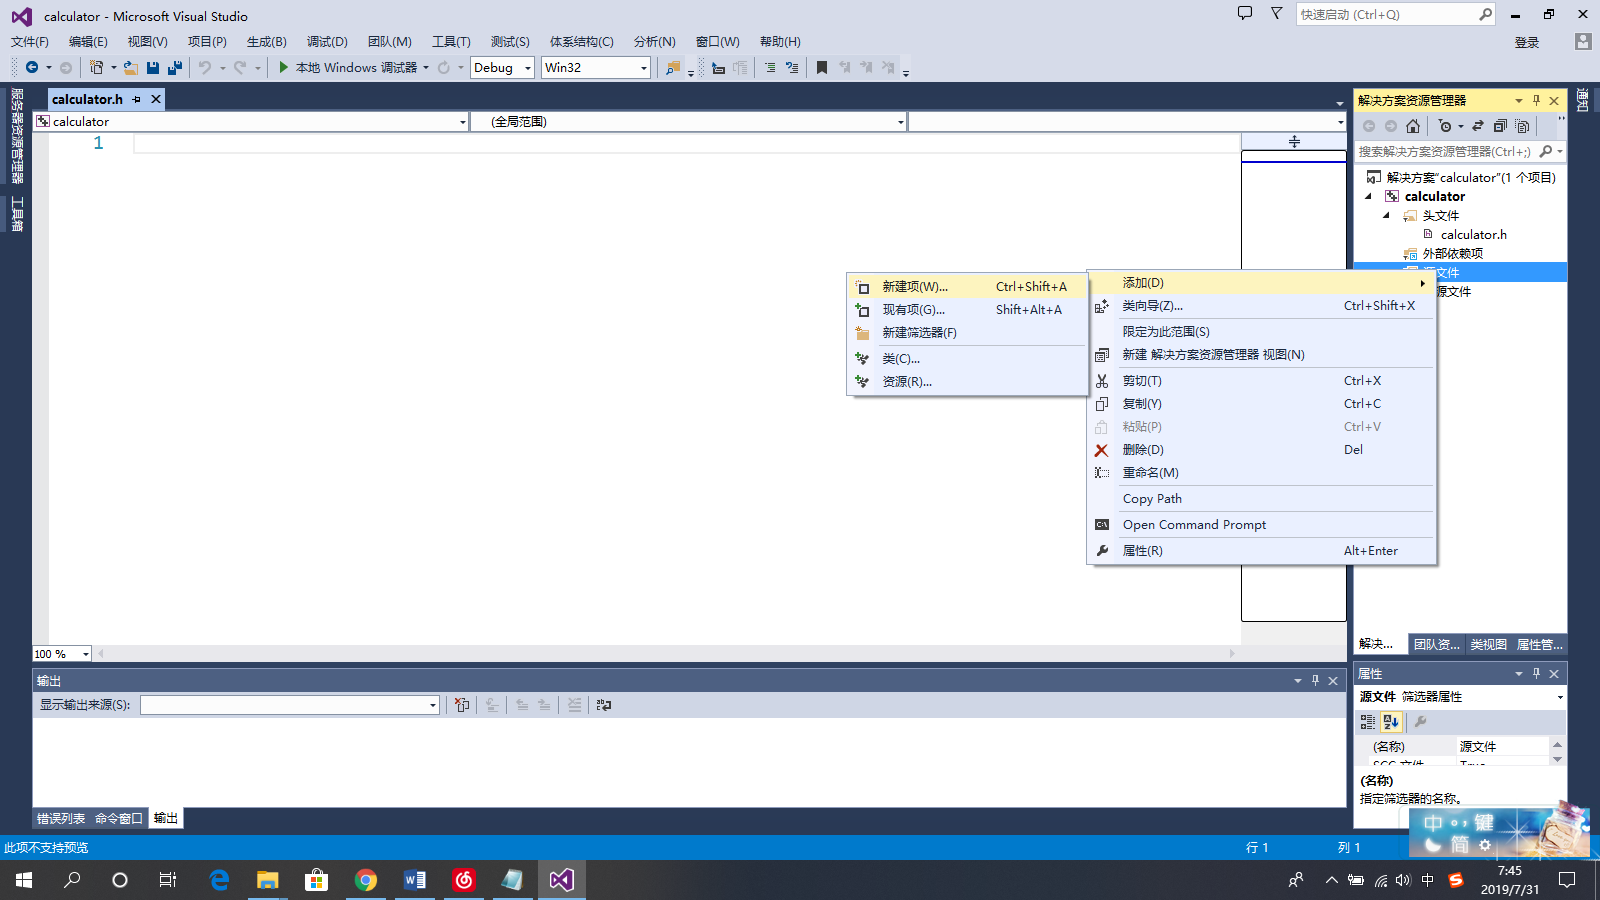Select the 类向导 icon in the context menu
This screenshot has height=900, width=1600.
pyautogui.click(x=1102, y=305)
